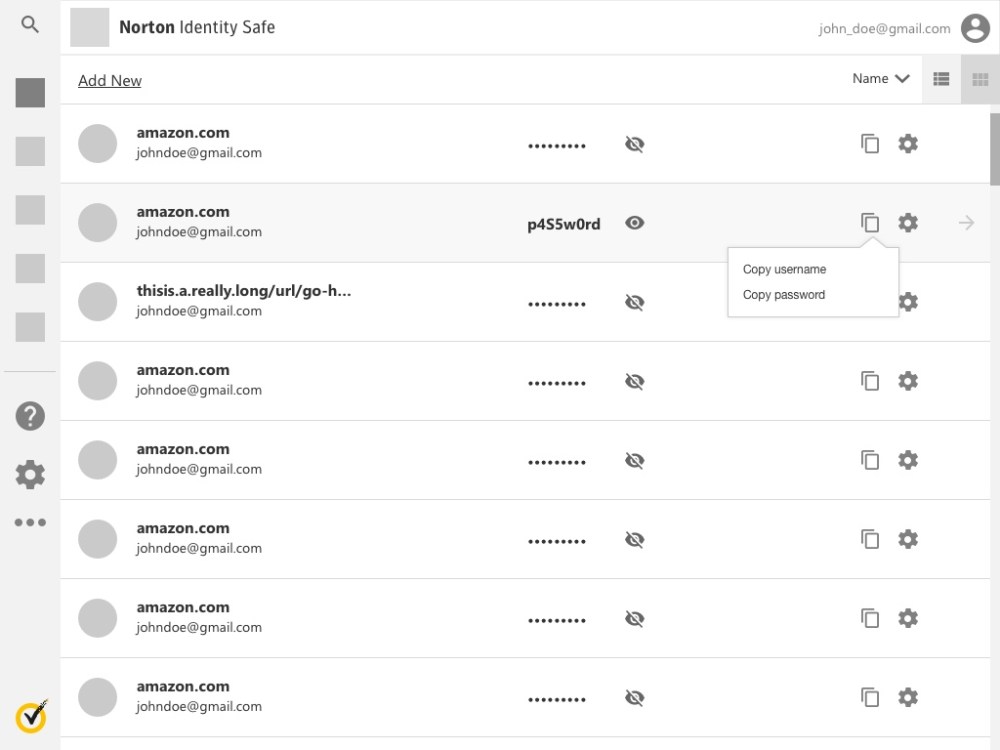Switch to list view layout
The width and height of the screenshot is (1000, 750).
pos(941,79)
